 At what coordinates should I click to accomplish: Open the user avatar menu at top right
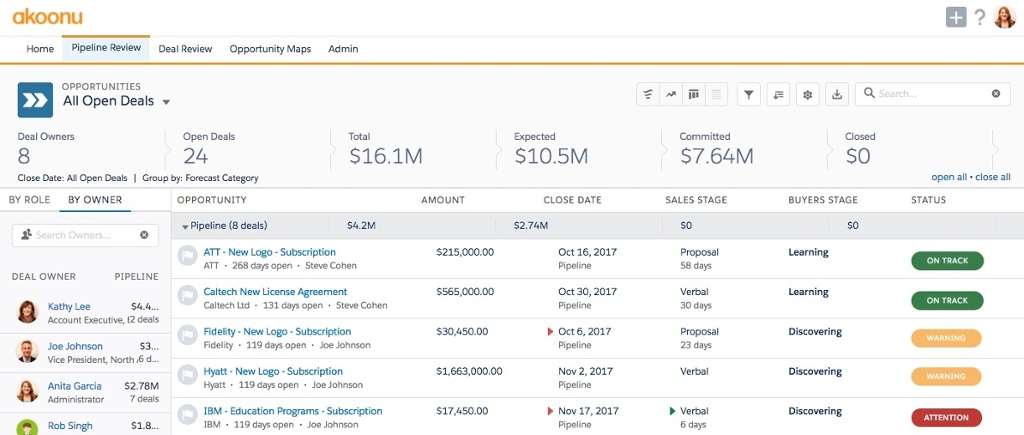pyautogui.click(x=1004, y=17)
